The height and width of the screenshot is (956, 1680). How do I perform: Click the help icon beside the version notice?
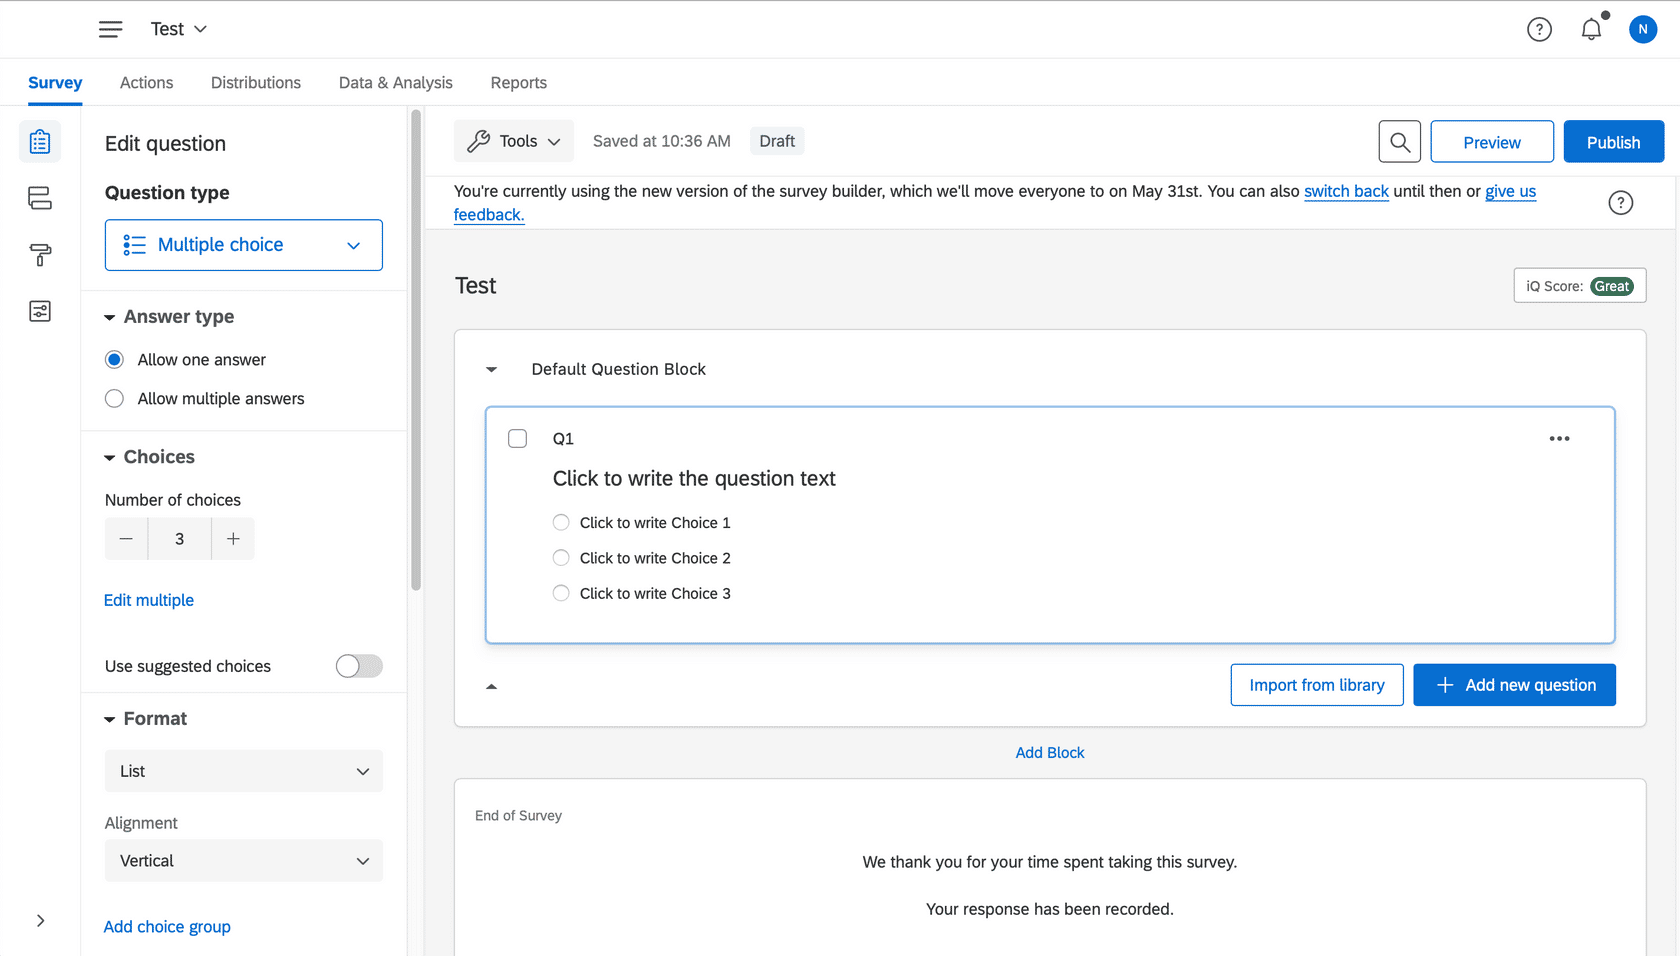(1620, 203)
